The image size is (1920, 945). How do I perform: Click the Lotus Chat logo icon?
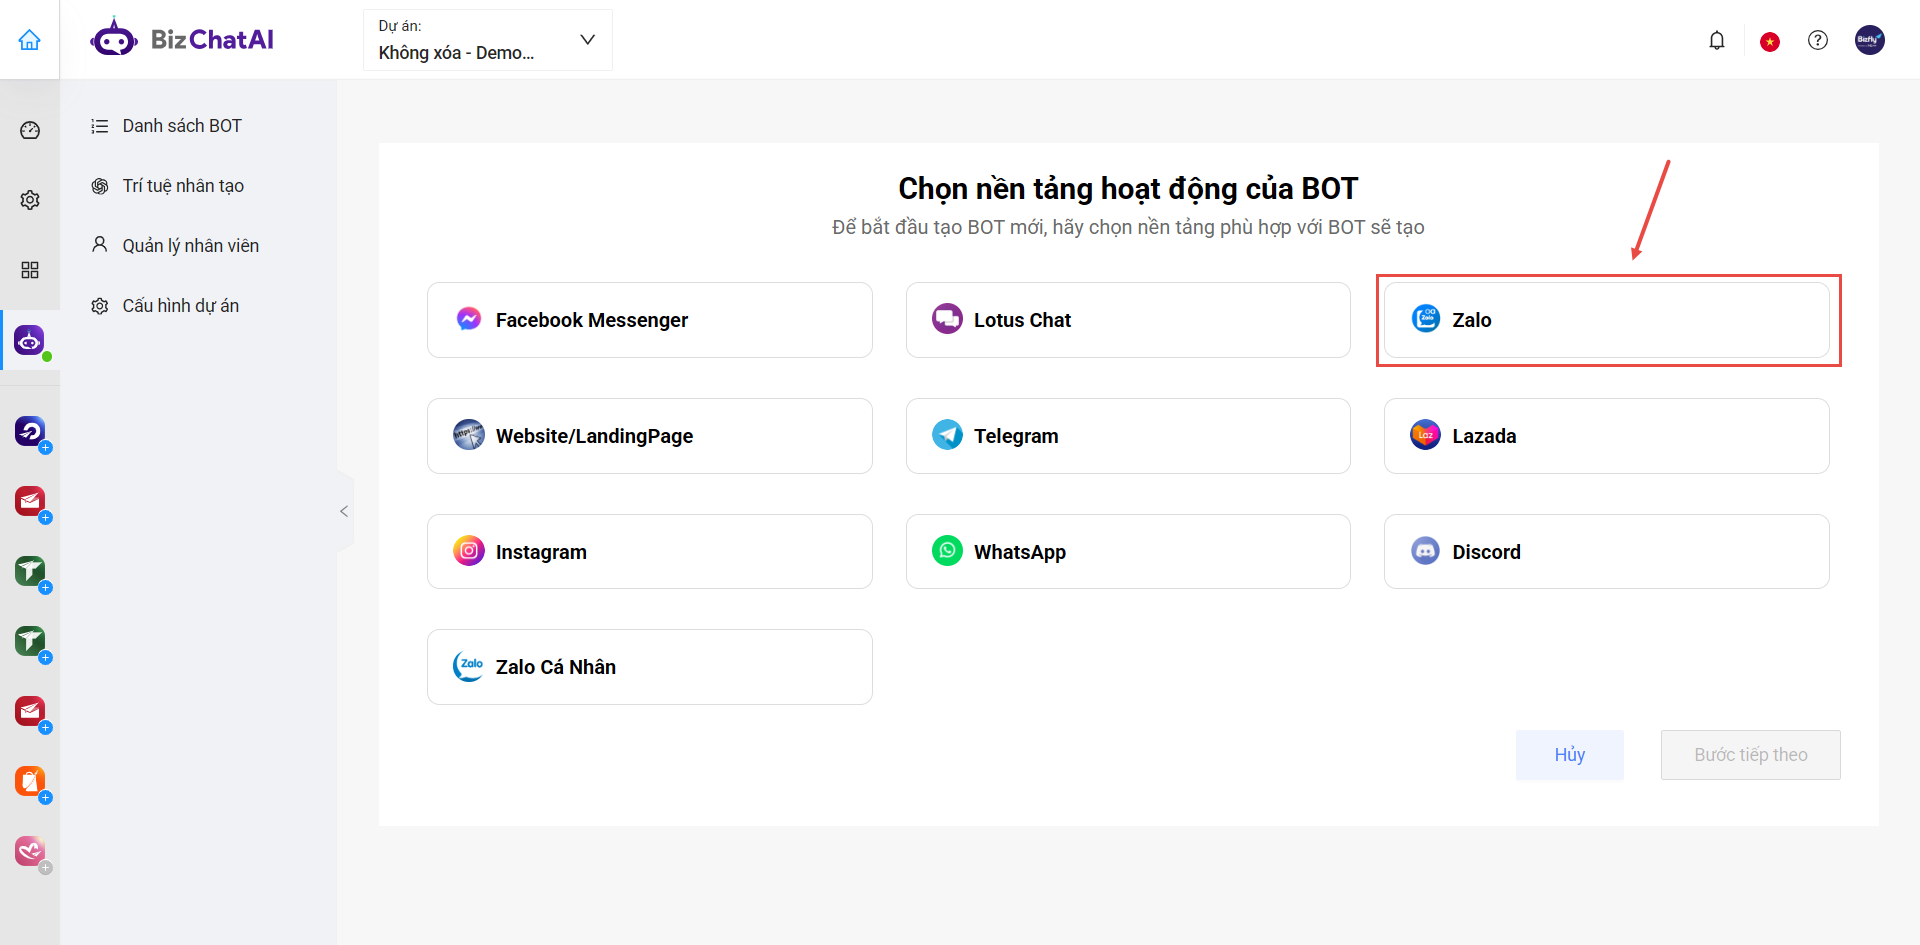coord(947,319)
